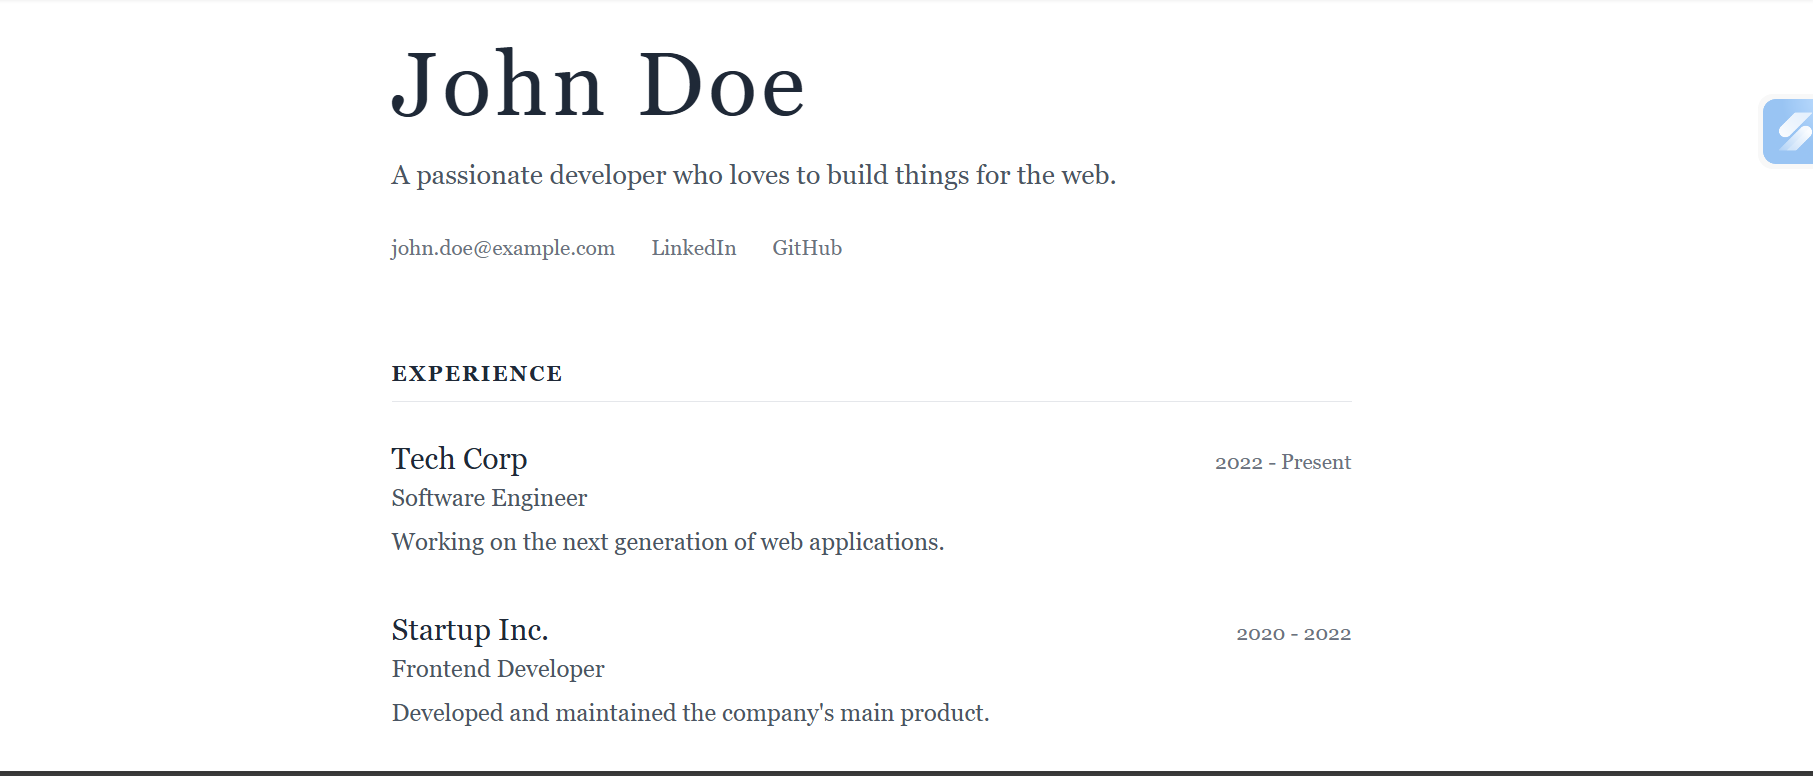Image resolution: width=1813 pixels, height=776 pixels.
Task: Click the word "Doe" in the heading
Action: [x=721, y=86]
